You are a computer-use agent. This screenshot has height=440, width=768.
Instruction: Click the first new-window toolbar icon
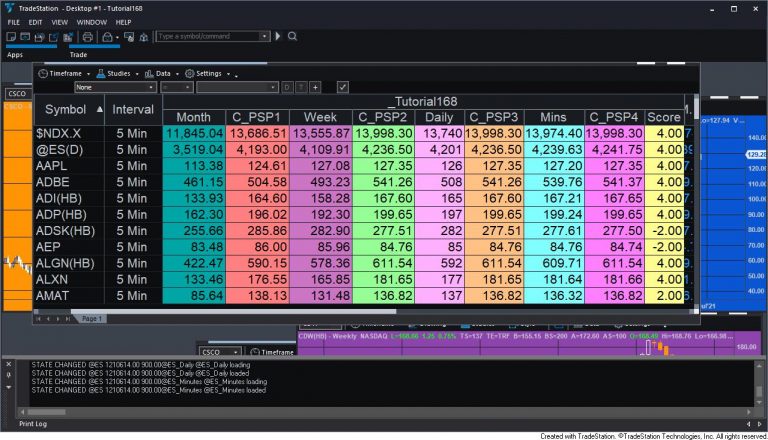11,36
